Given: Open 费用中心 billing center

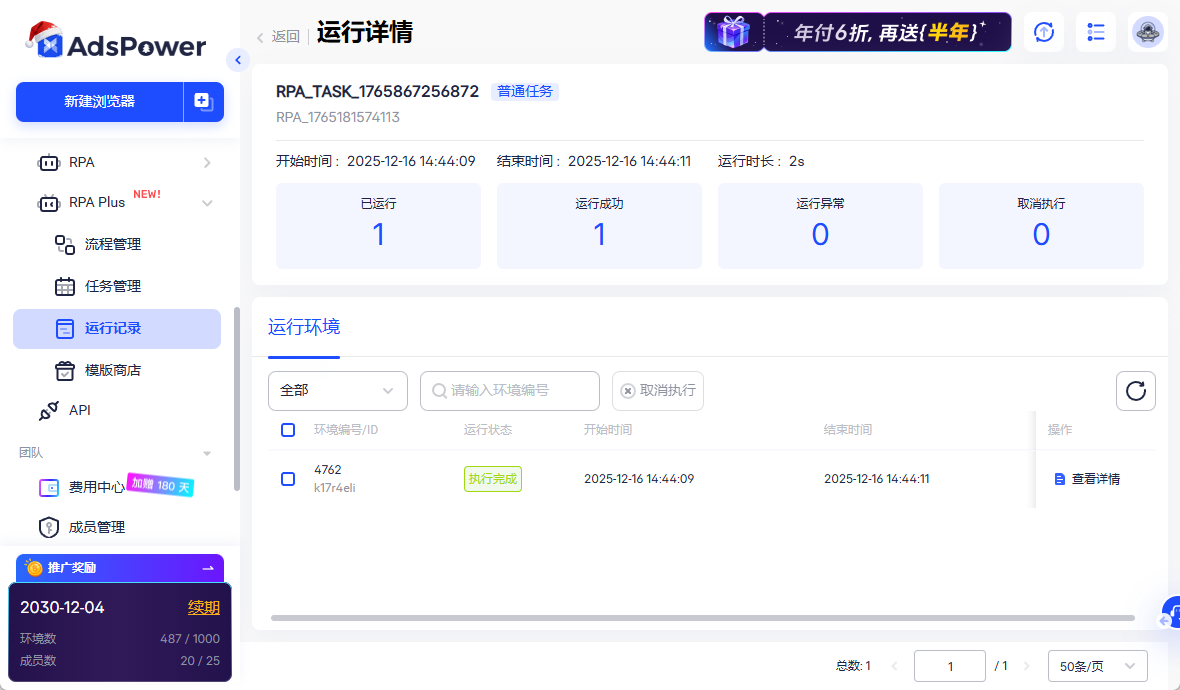Looking at the screenshot, I should (x=48, y=487).
